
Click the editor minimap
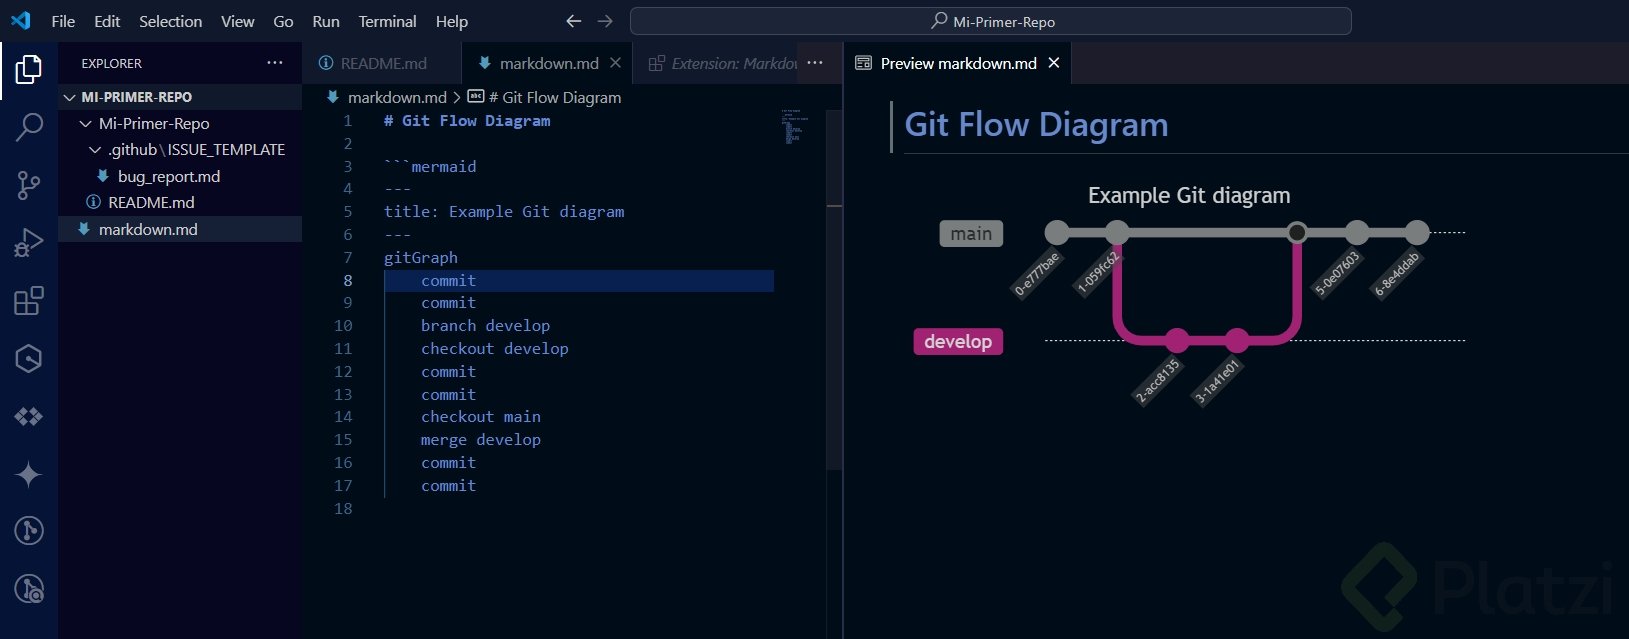[x=796, y=128]
